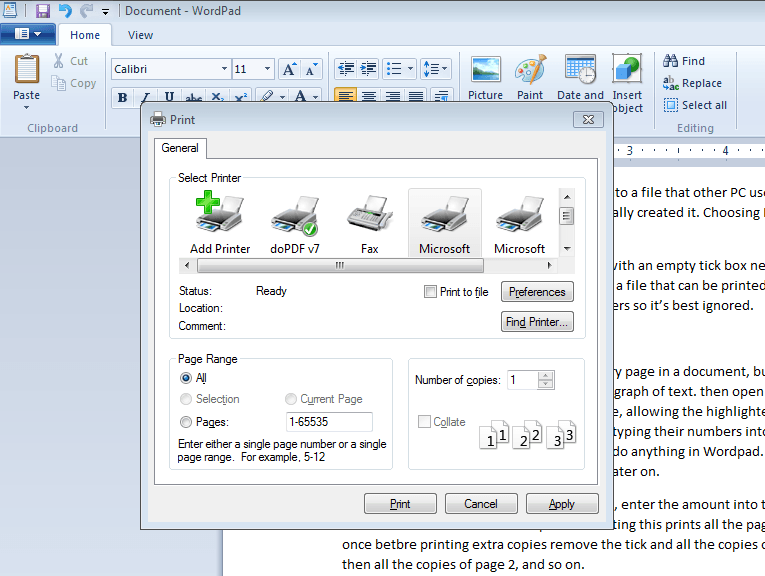Click Replace in the Editing group

coord(692,83)
